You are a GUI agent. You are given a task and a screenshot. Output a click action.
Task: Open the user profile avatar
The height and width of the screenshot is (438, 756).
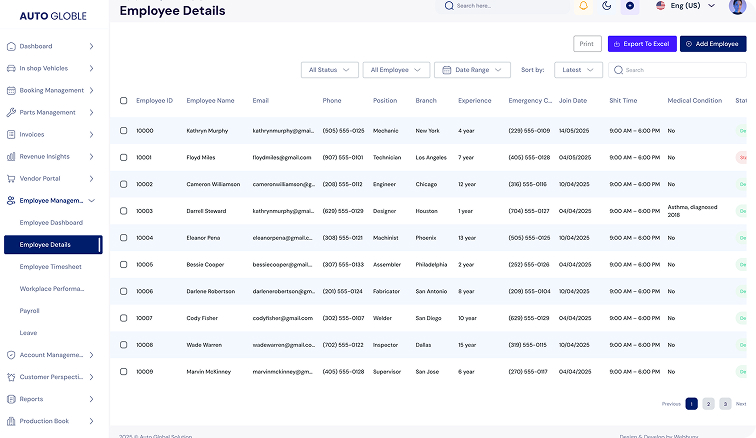738,6
